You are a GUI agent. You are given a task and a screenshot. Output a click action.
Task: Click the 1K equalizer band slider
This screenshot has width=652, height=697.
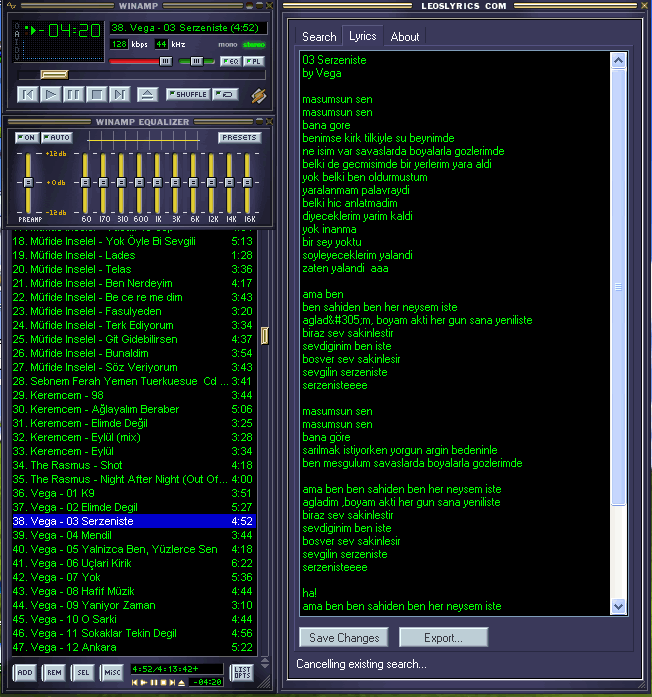point(157,182)
